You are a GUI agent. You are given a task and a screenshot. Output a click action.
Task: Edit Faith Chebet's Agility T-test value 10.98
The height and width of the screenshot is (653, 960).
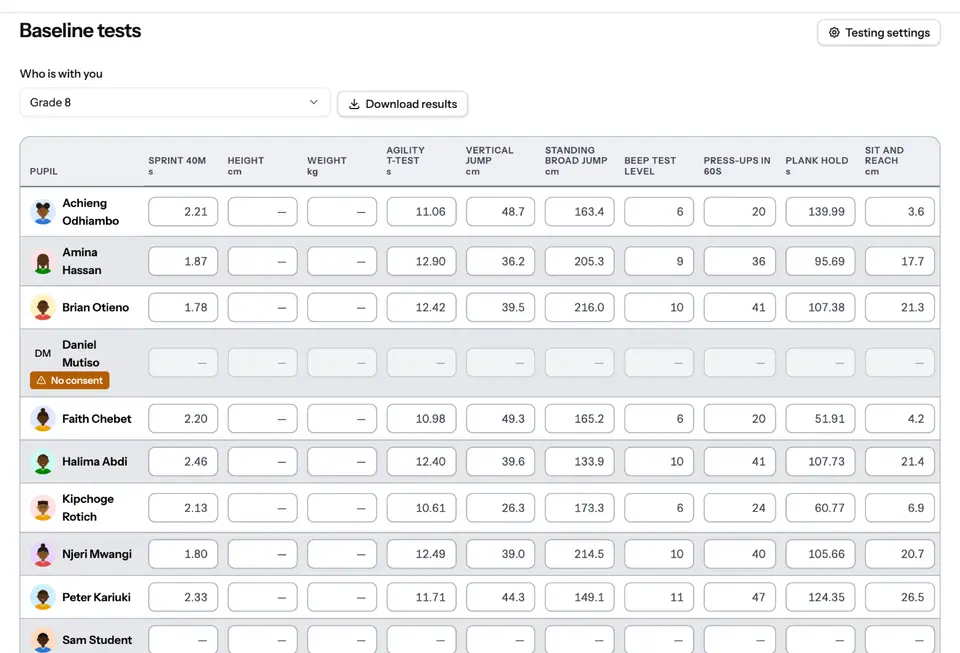pyautogui.click(x=421, y=419)
